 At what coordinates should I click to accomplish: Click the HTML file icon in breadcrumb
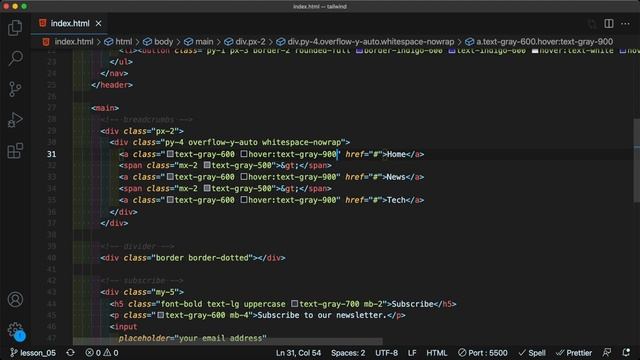pos(46,42)
